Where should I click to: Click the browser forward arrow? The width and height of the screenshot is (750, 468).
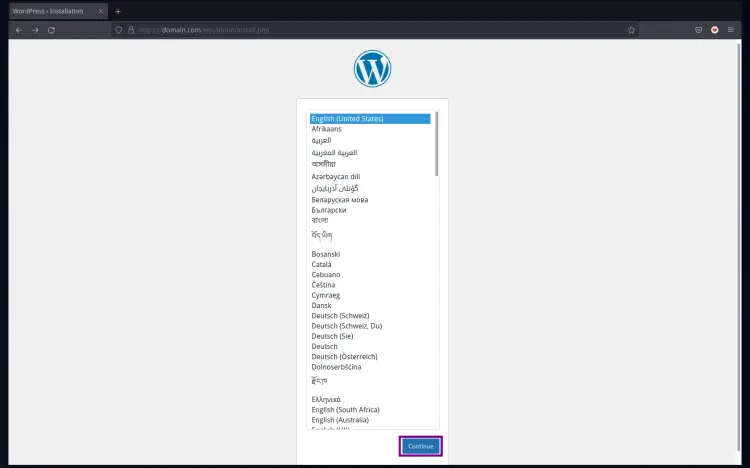click(x=35, y=30)
